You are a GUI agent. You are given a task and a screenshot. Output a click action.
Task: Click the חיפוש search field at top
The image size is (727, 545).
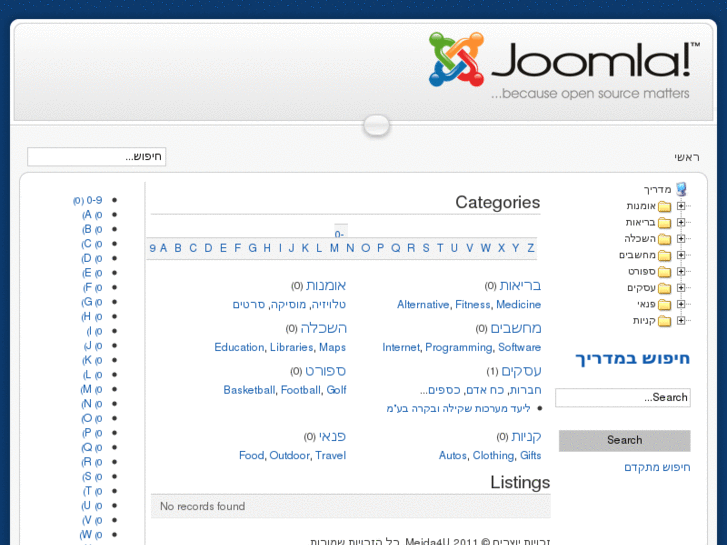point(96,156)
